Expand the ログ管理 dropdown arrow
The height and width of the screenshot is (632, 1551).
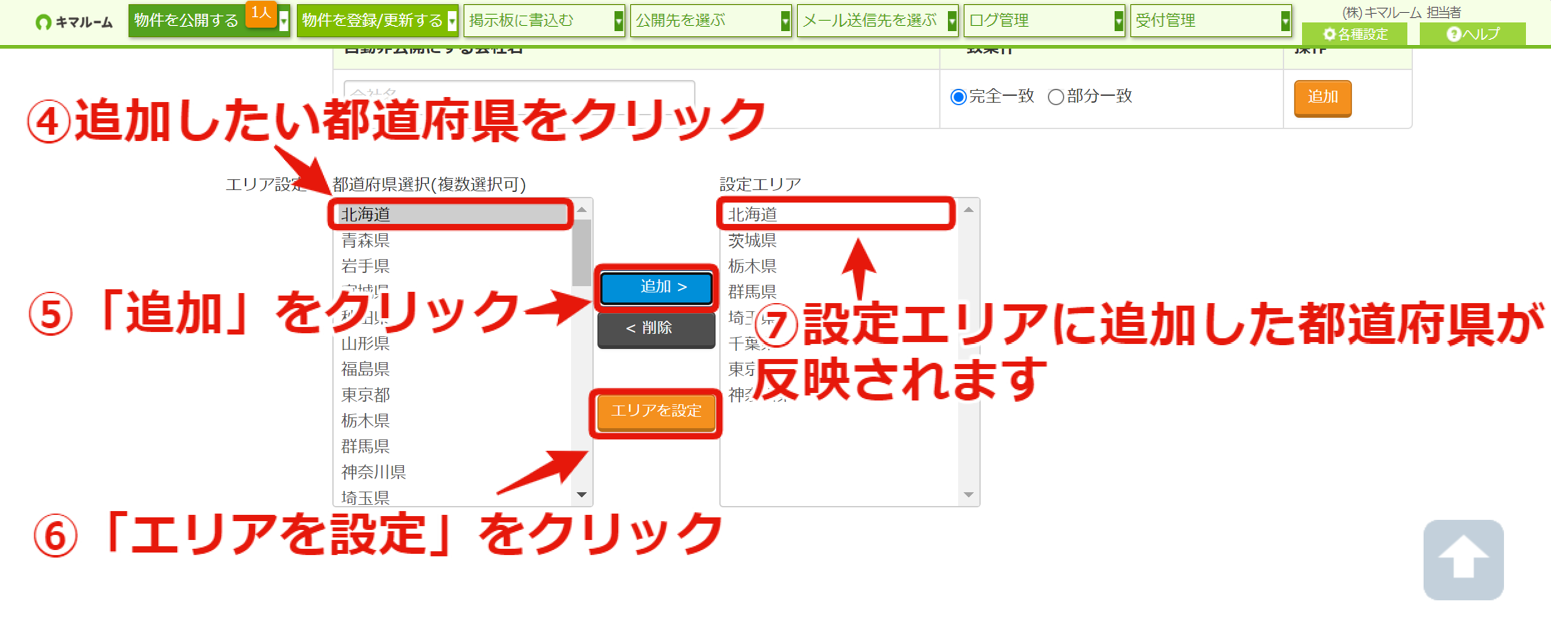click(x=1120, y=20)
